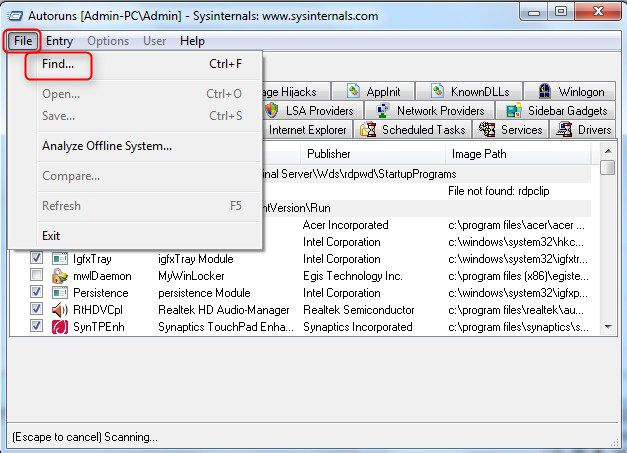This screenshot has height=453, width=627.
Task: Click the Persistence entry icon
Action: (x=60, y=293)
